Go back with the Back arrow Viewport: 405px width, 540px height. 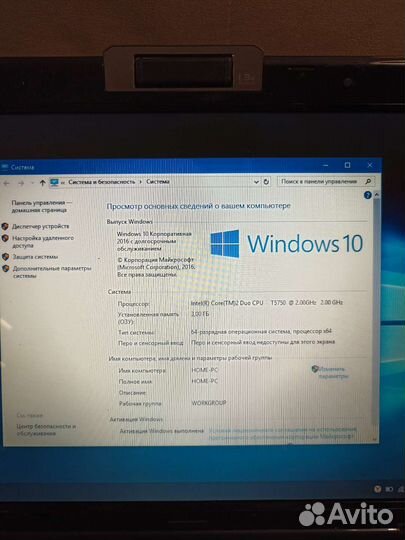point(6,184)
